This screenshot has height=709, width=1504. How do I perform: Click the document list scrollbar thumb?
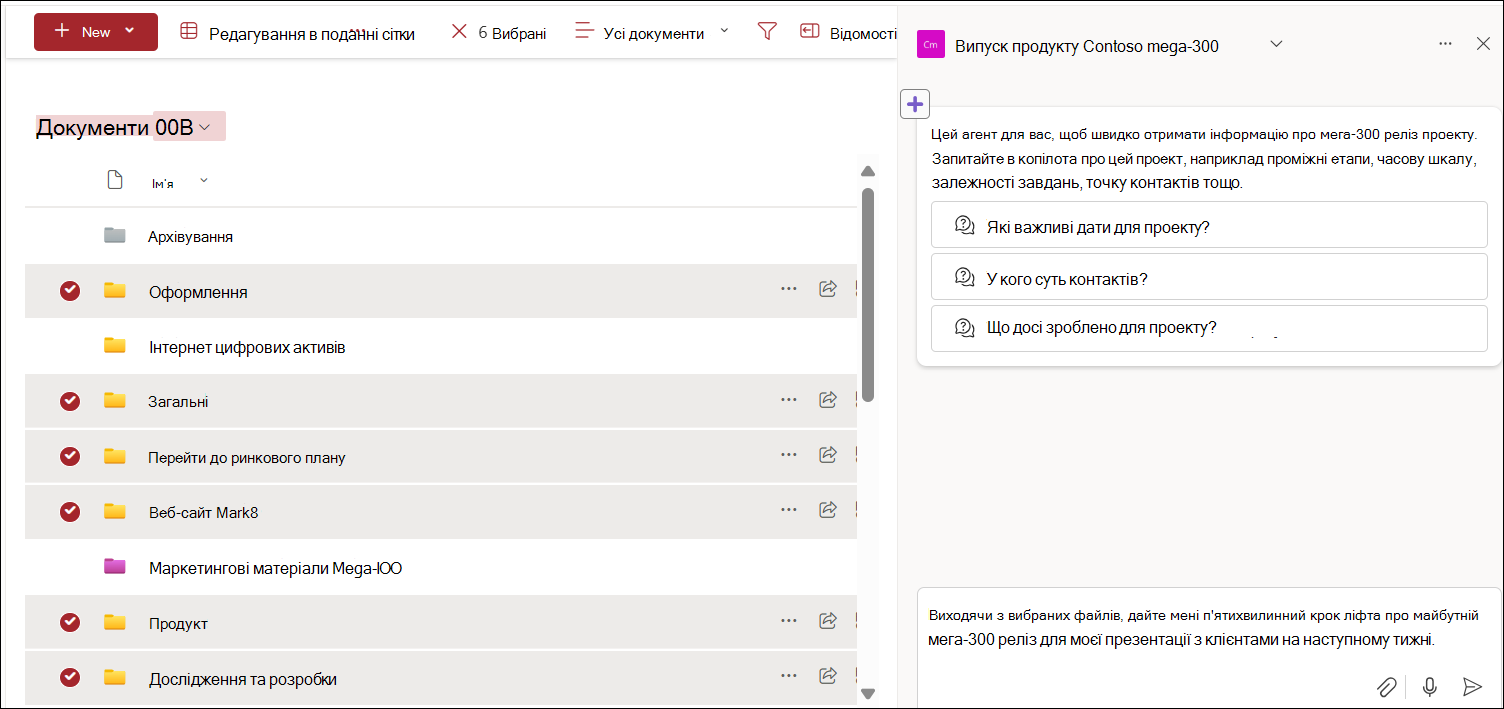coord(868,294)
